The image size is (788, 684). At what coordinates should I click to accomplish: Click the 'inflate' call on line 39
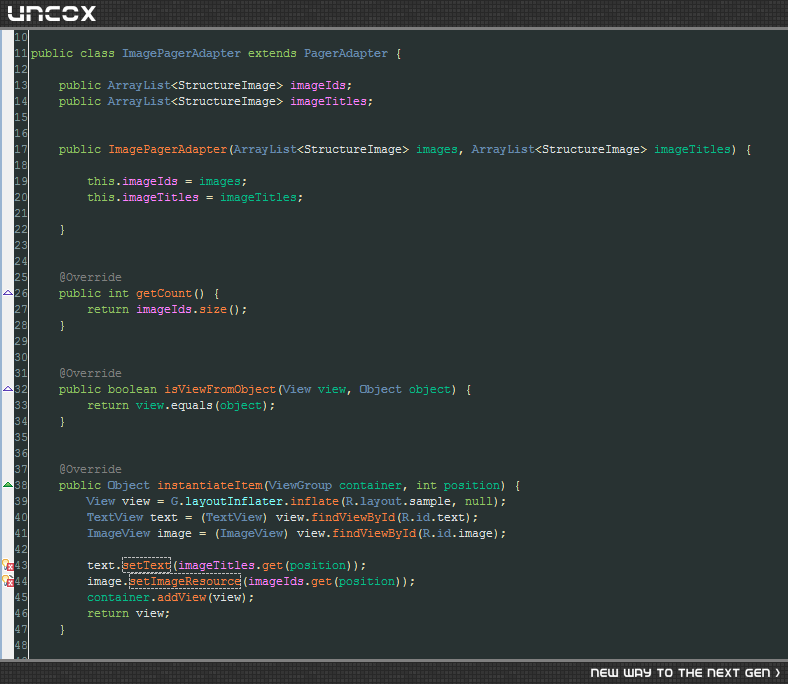pos(315,502)
